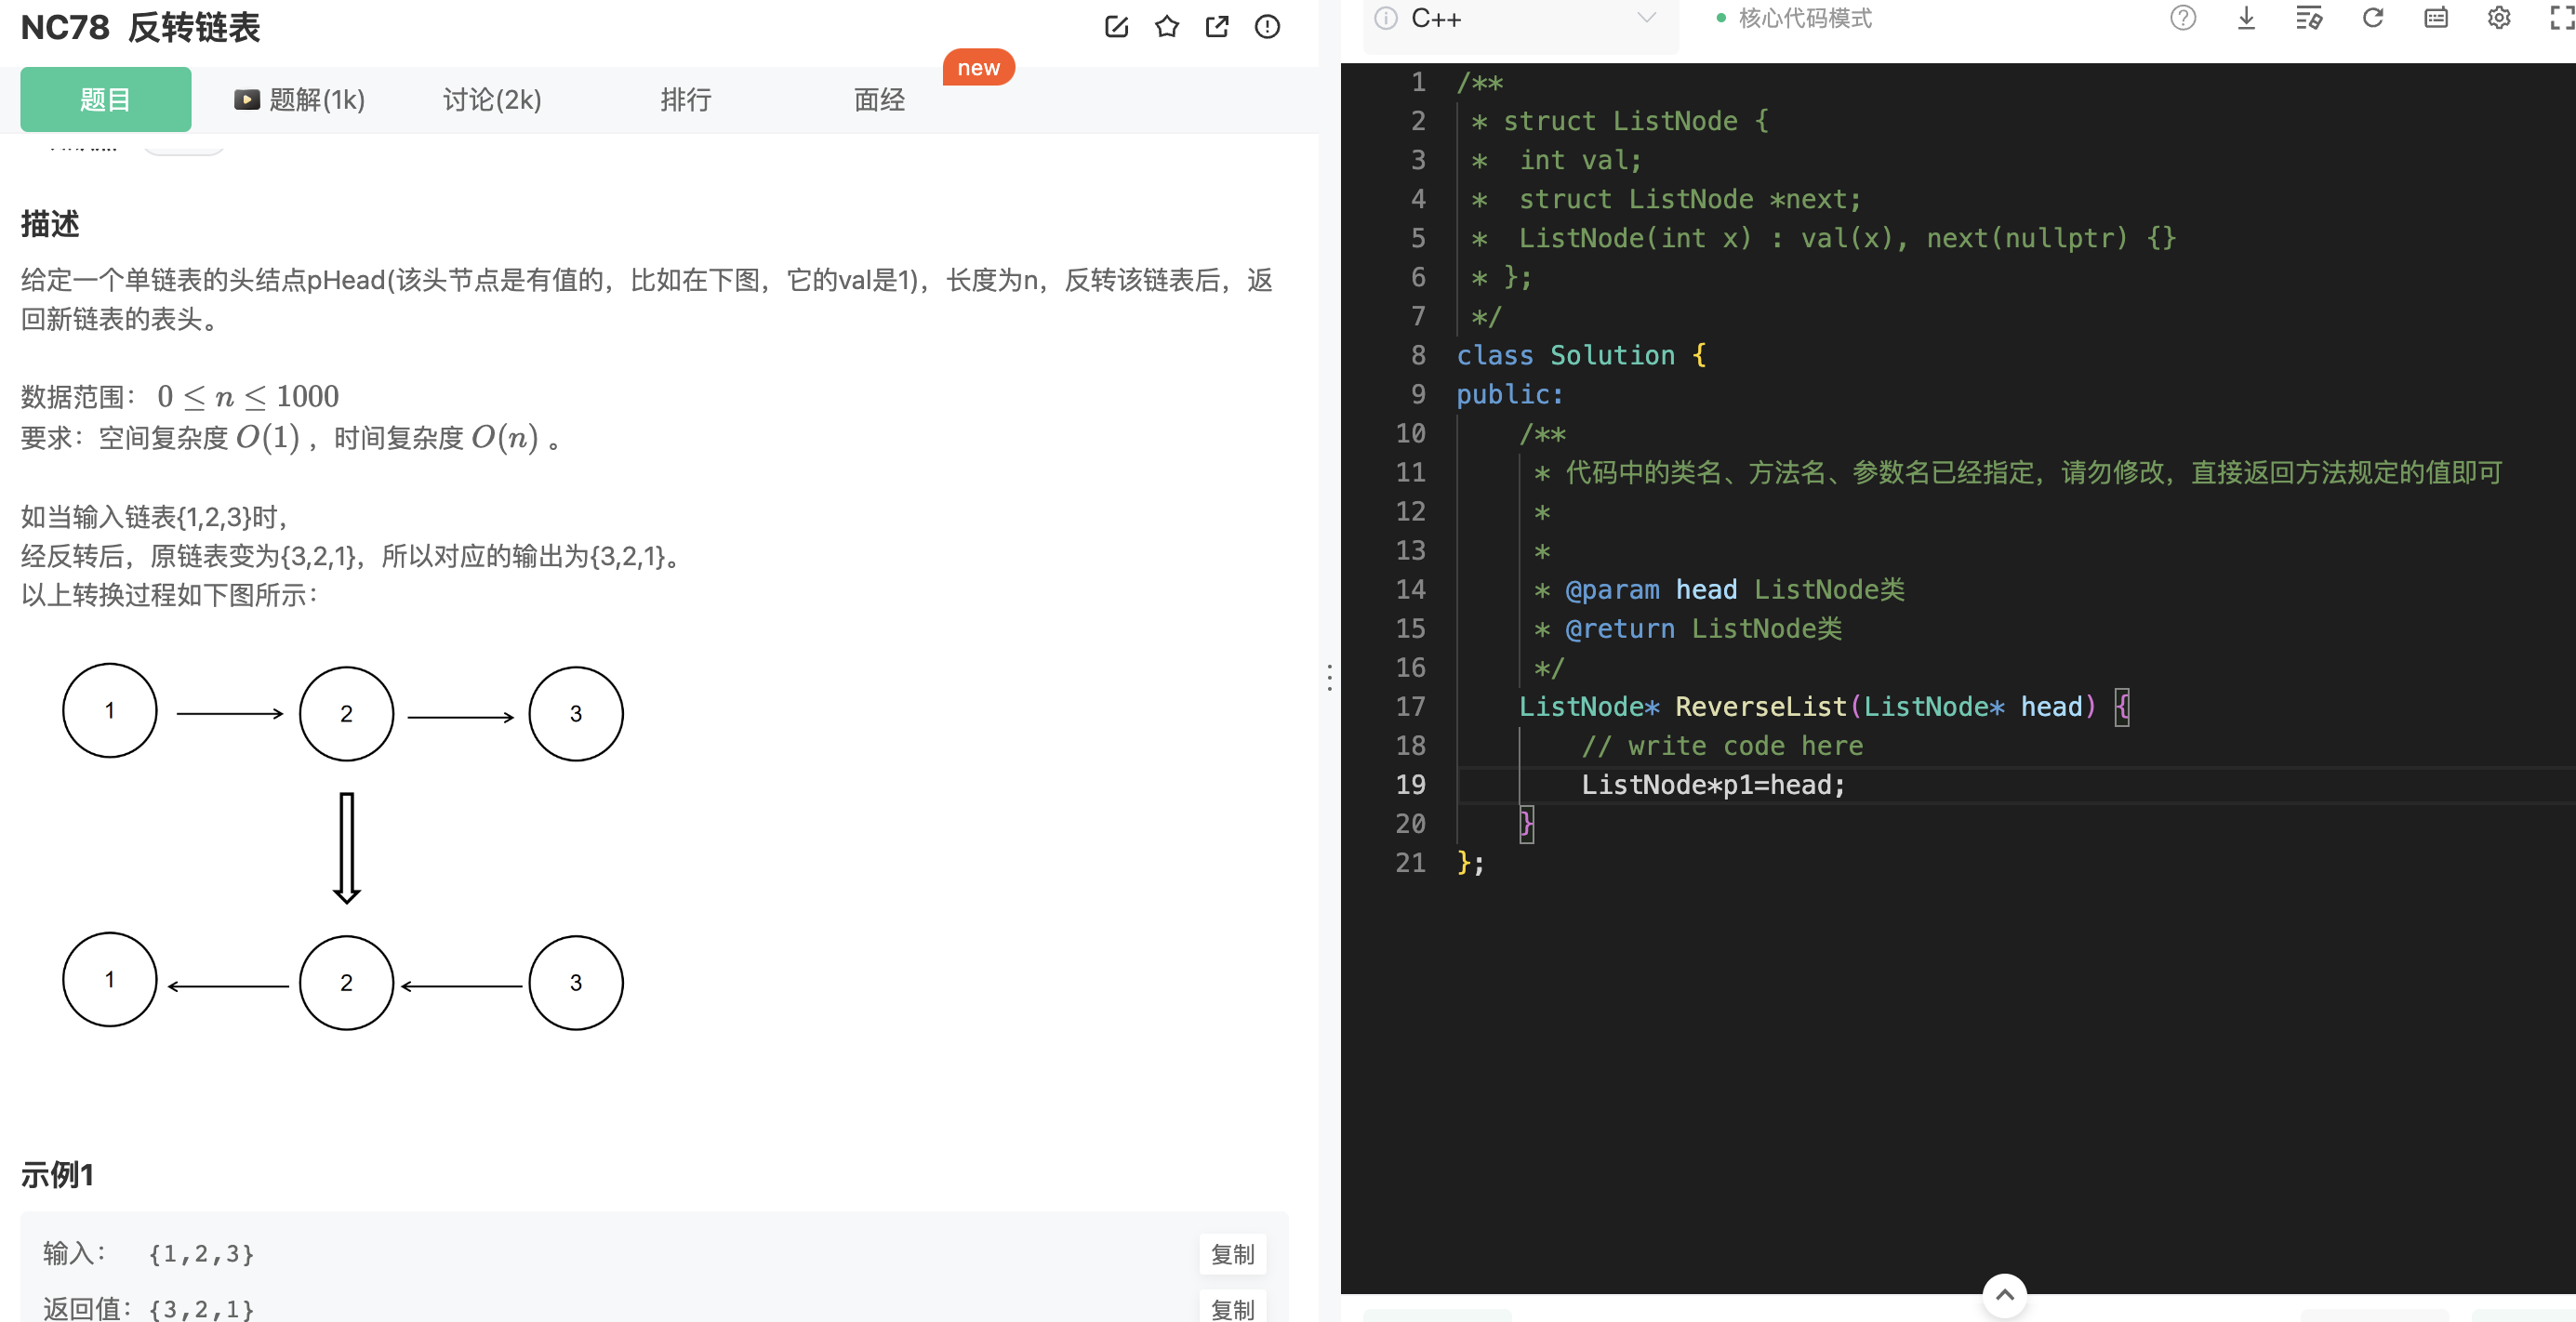Viewport: 2576px width, 1322px height.
Task: Select the 排行 tab
Action: (686, 100)
